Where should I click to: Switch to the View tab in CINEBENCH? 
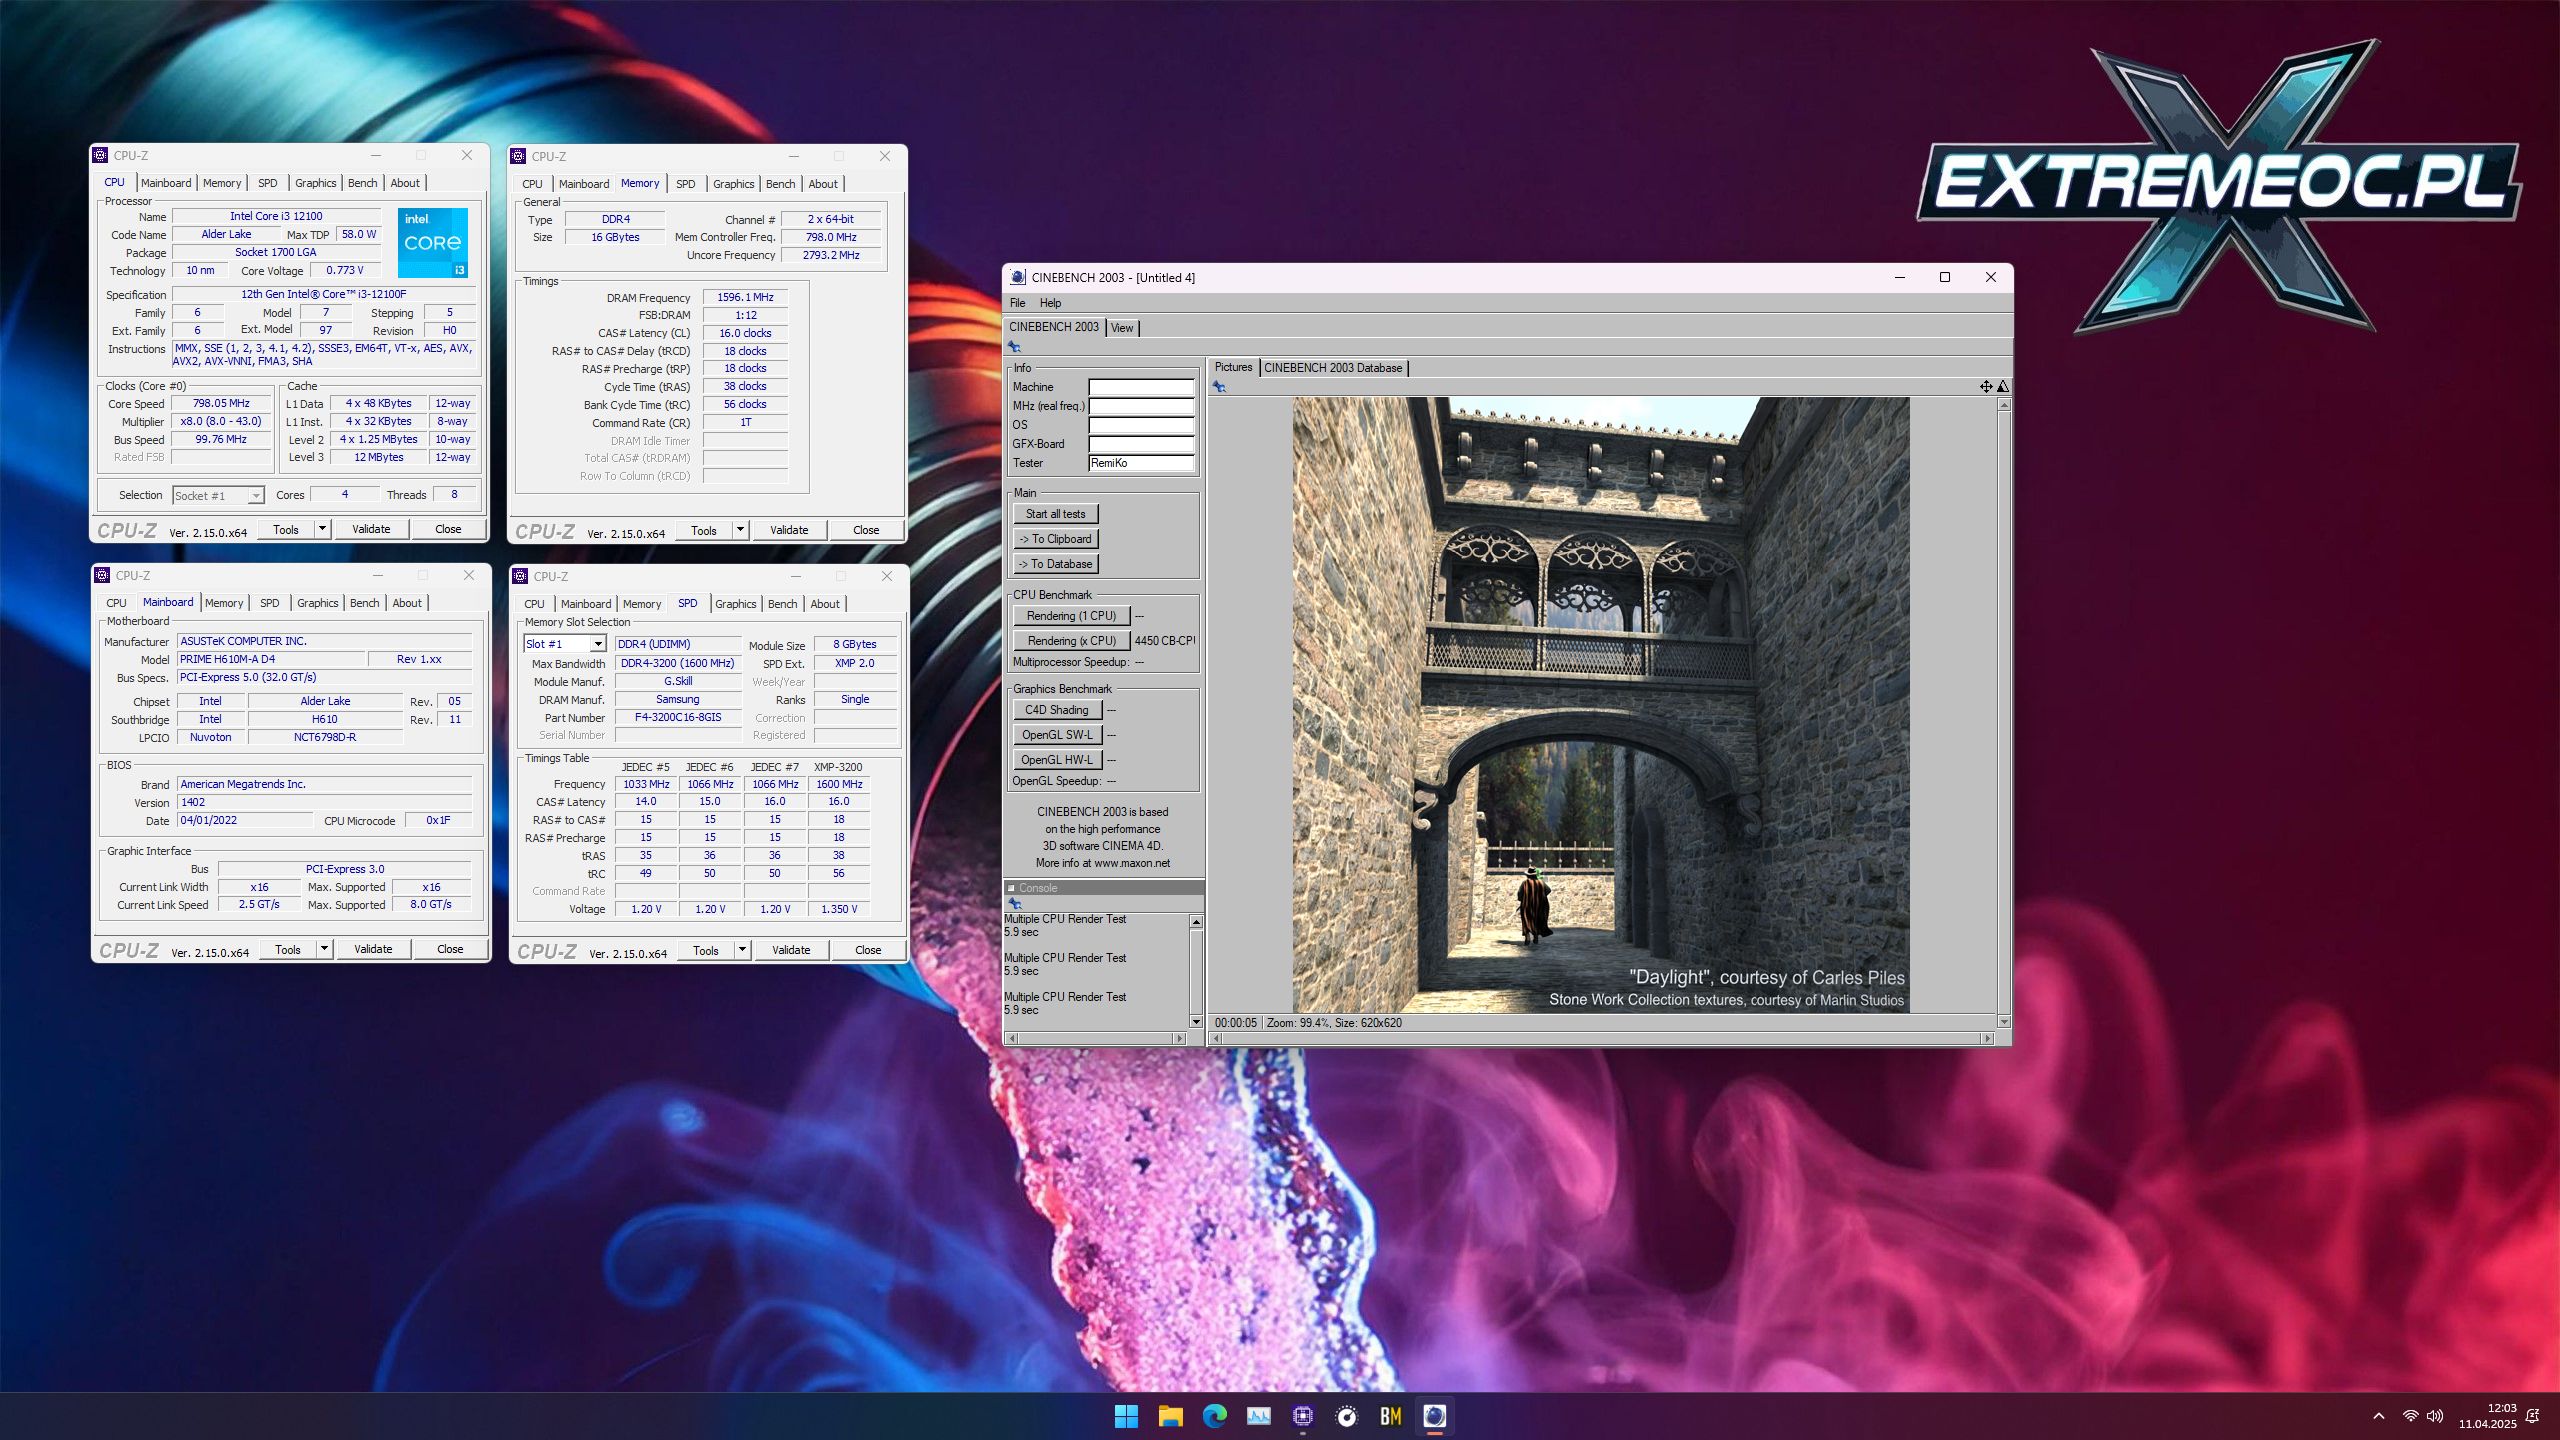tap(1122, 328)
